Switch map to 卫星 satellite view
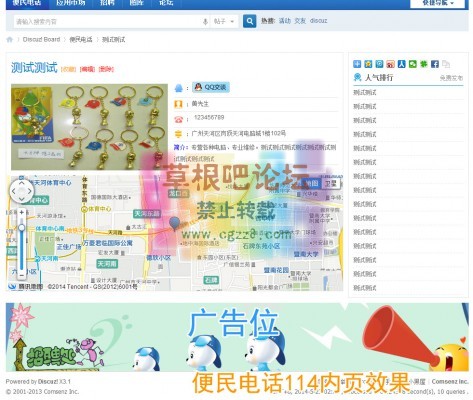Image resolution: width=473 pixels, height=400 pixels. pos(331,183)
